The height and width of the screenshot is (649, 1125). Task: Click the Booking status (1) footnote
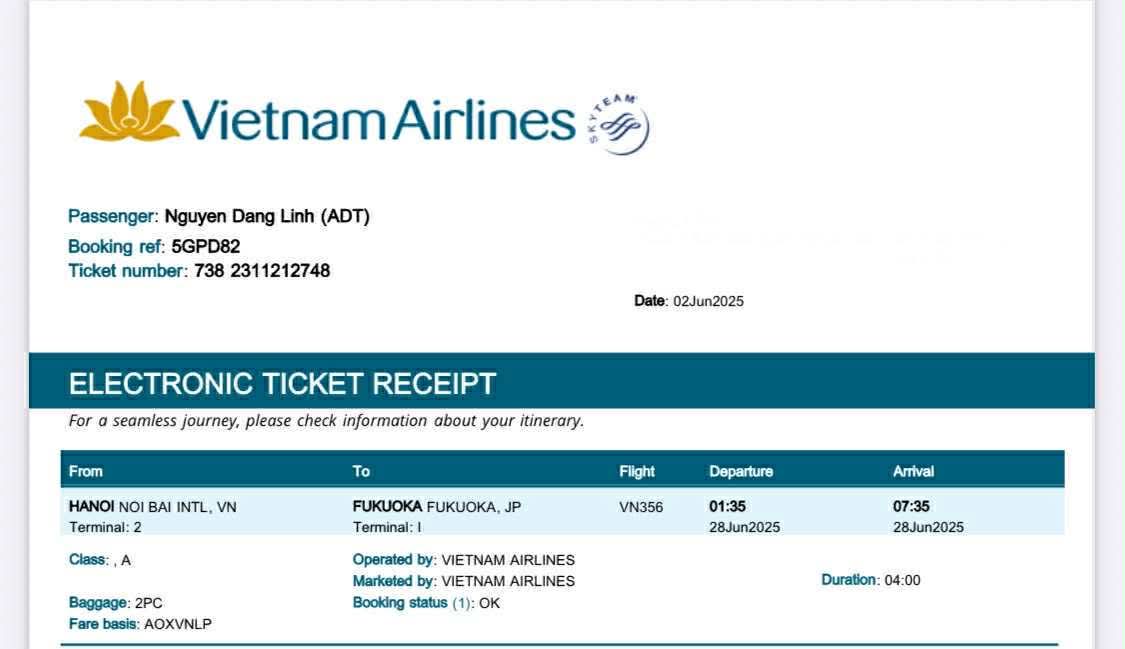click(x=460, y=603)
